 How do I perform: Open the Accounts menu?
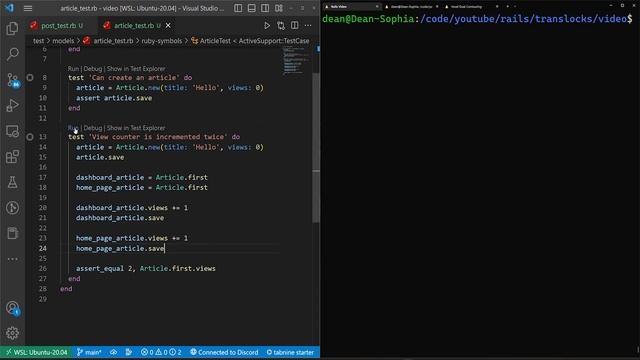point(12,308)
